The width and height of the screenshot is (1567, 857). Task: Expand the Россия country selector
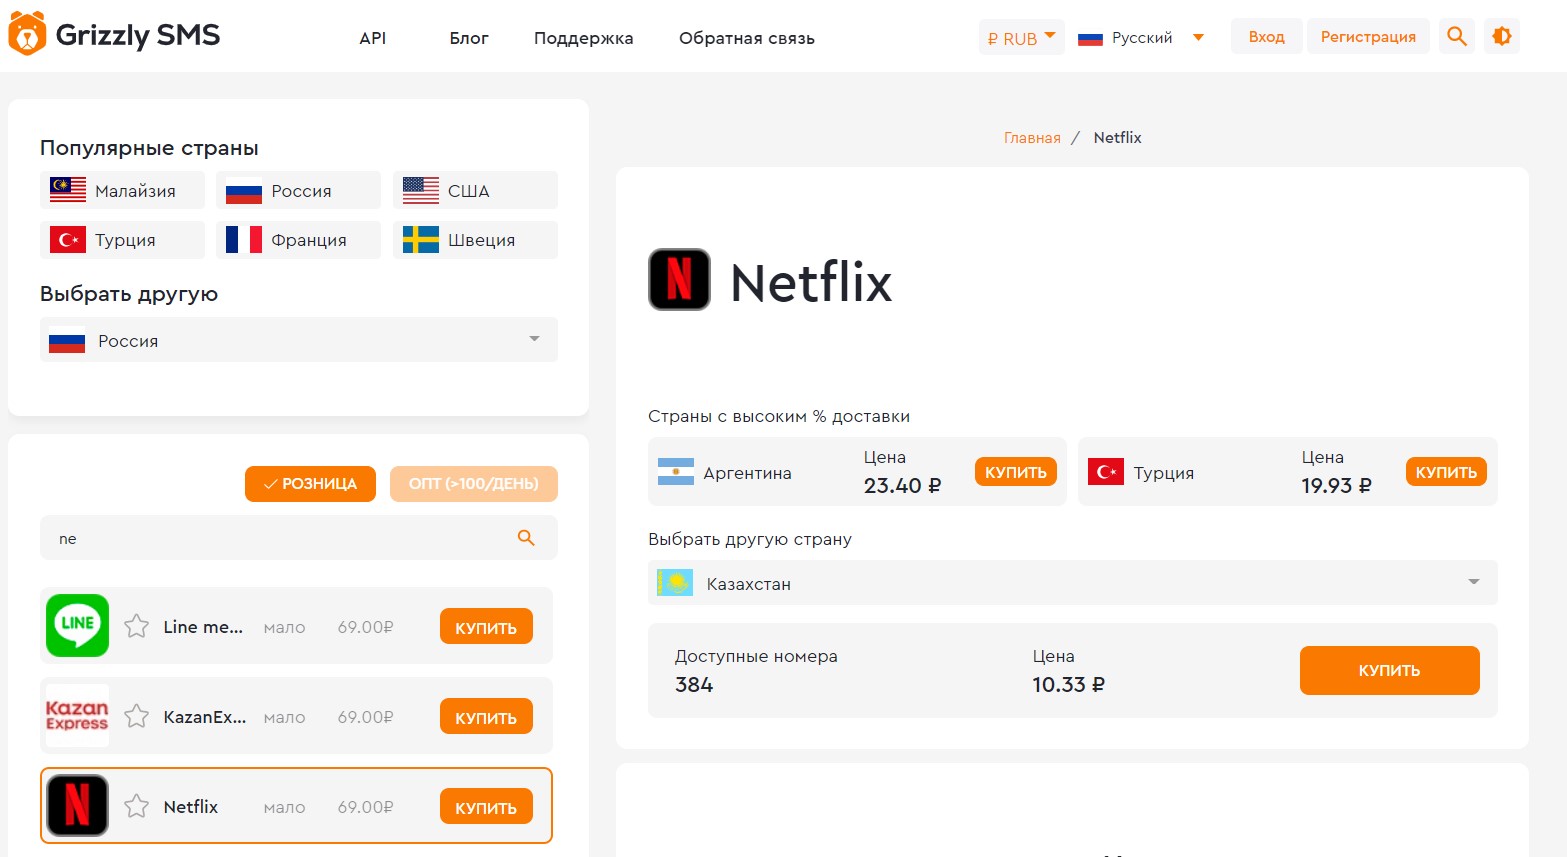(299, 340)
